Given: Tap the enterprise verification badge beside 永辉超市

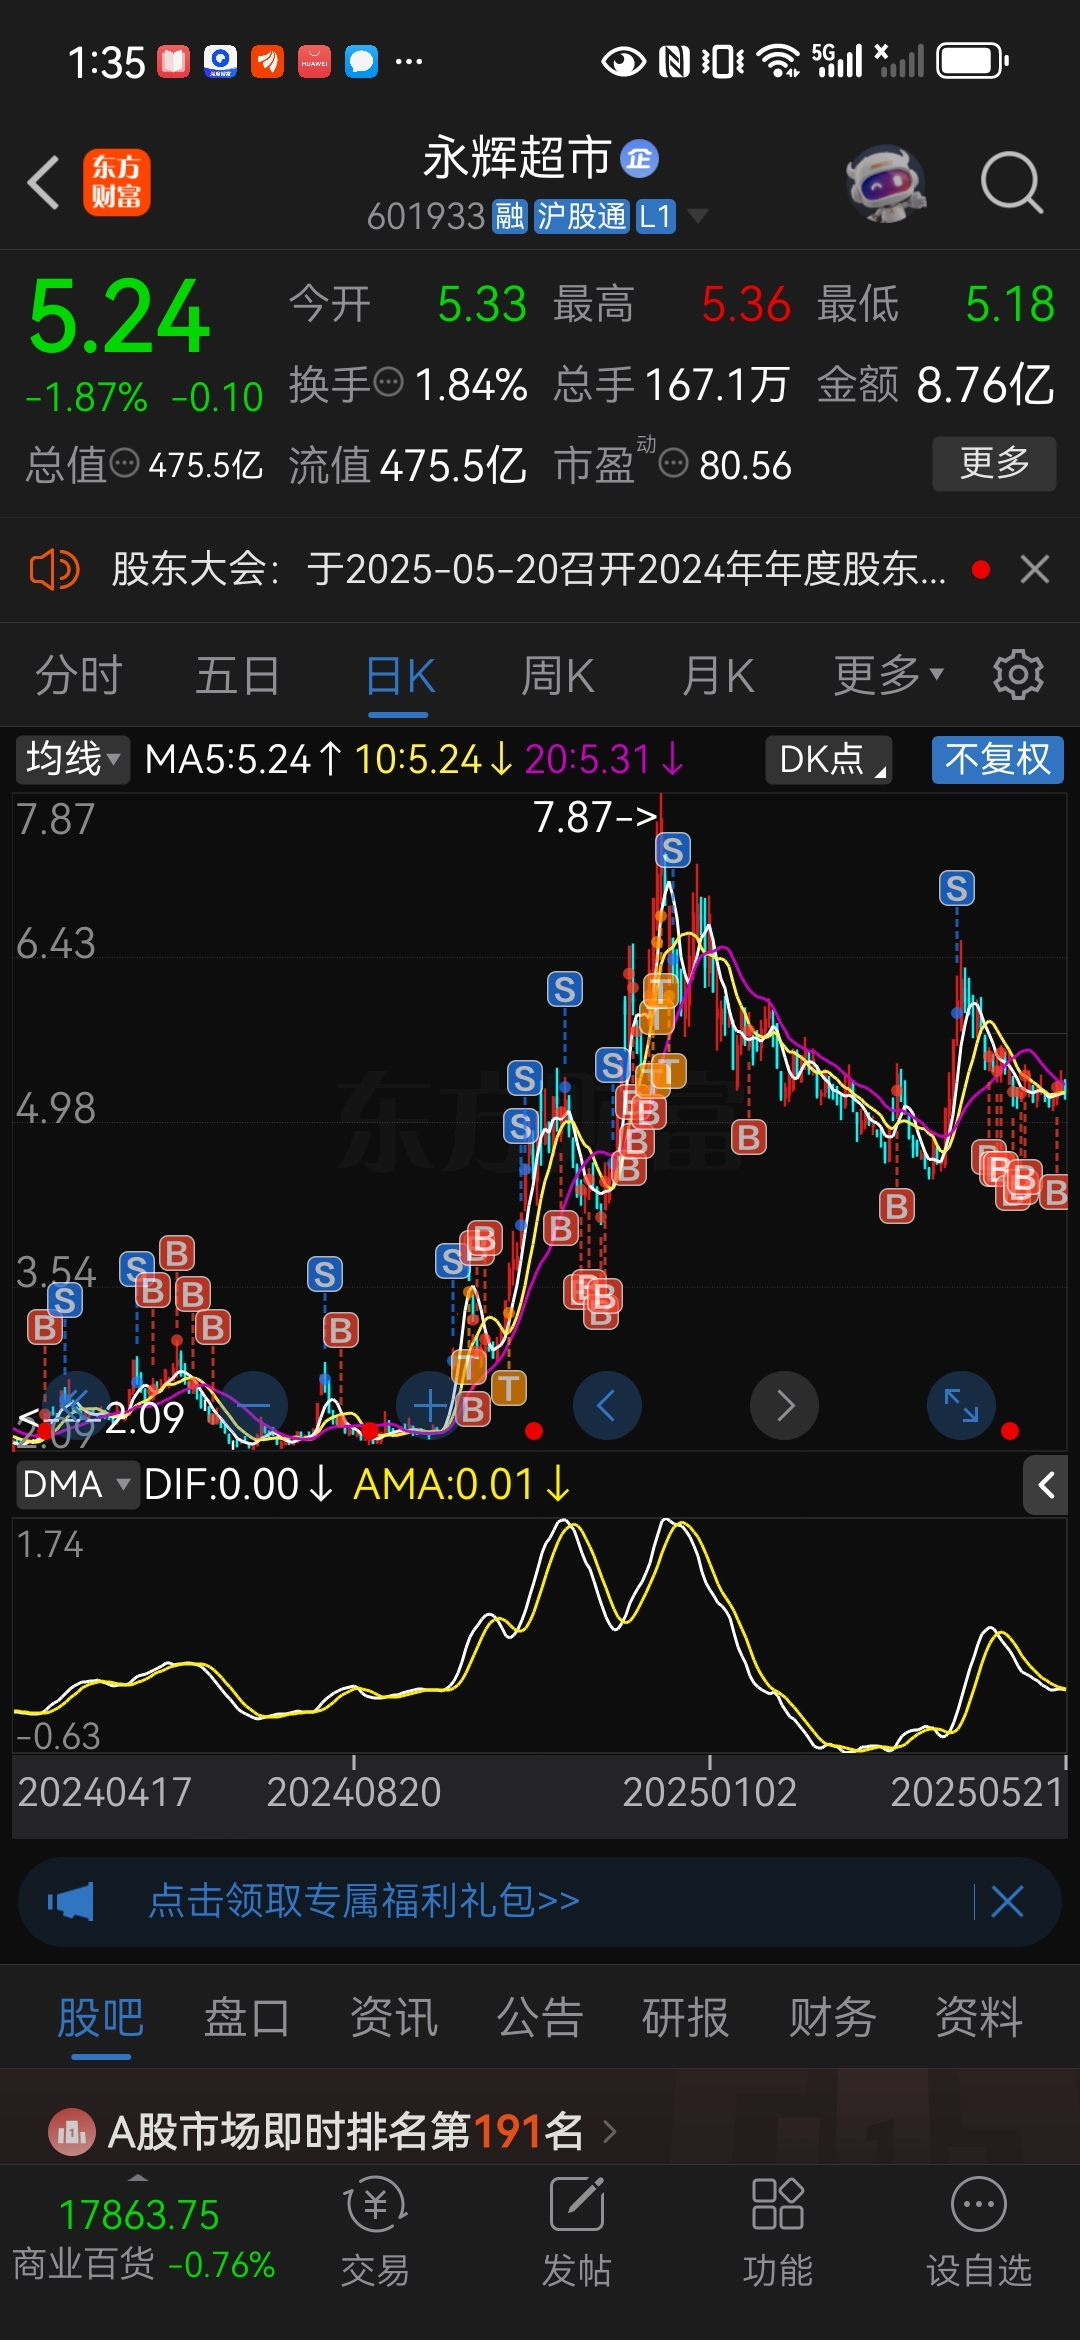Looking at the screenshot, I should point(639,158).
